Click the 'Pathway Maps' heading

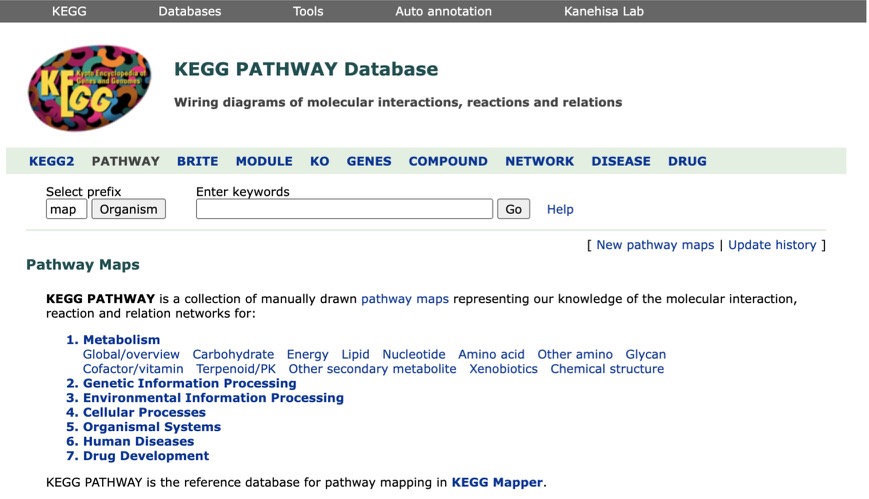(83, 264)
